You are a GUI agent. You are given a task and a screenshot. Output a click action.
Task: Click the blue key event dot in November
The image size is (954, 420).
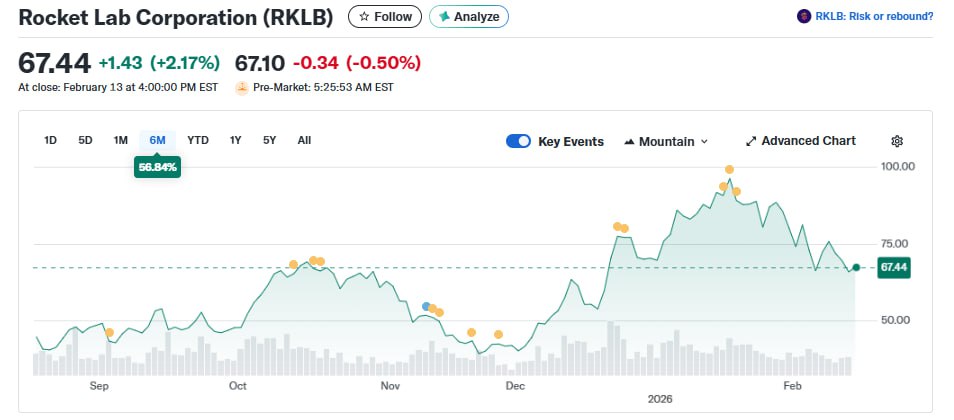pos(427,306)
